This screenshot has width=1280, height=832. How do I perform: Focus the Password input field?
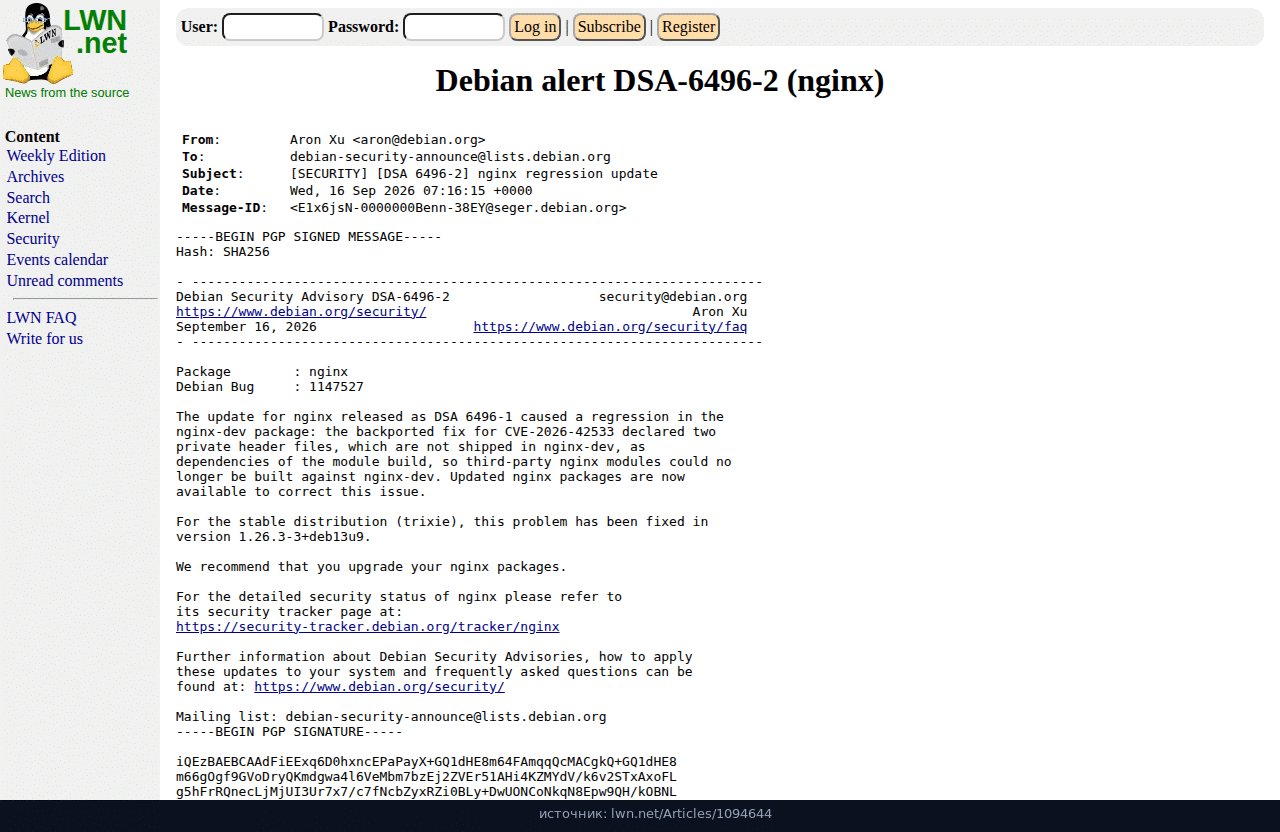(454, 27)
